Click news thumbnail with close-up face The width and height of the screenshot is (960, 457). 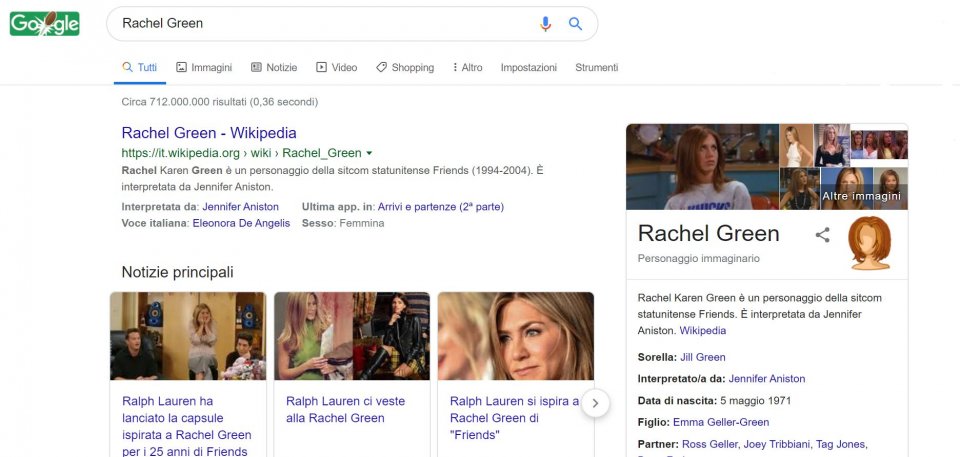coord(516,336)
